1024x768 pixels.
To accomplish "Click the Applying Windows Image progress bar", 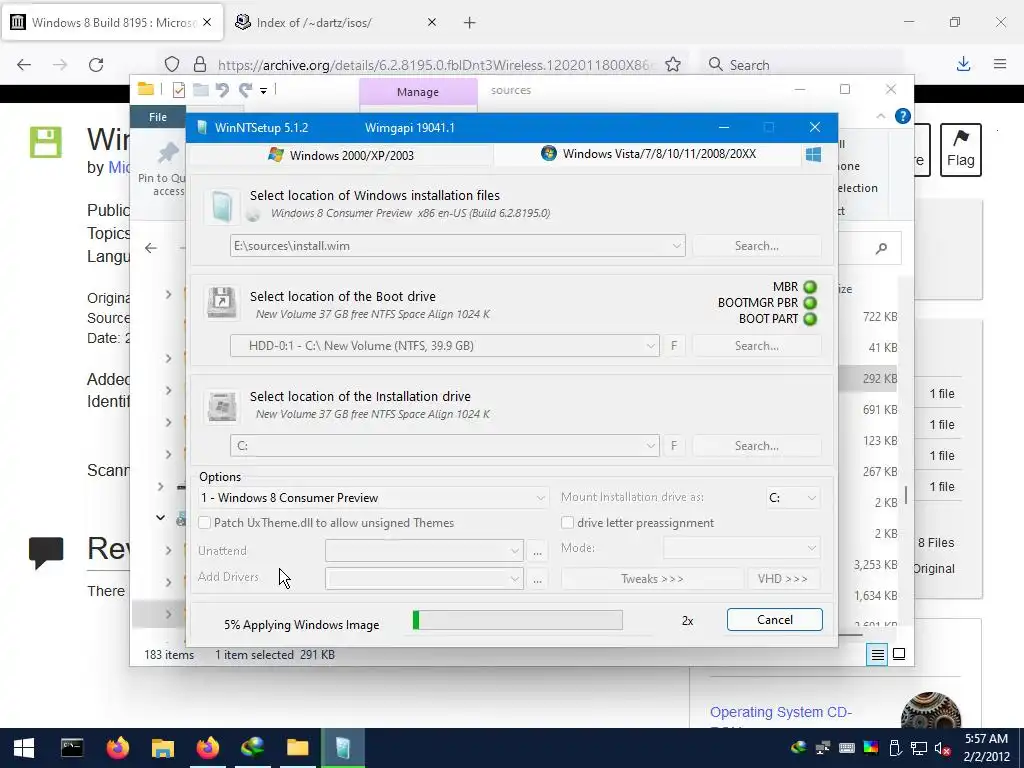I will (518, 620).
